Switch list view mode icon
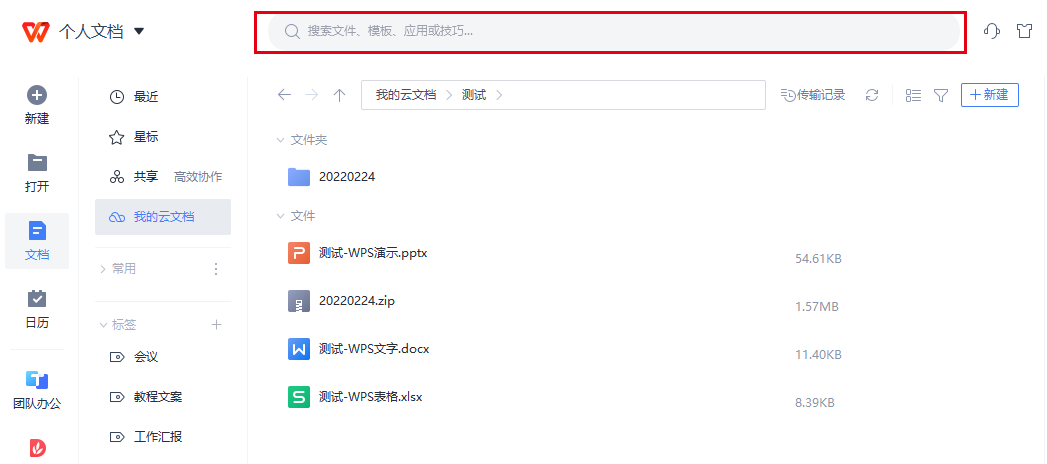This screenshot has height=464, width=1047. pyautogui.click(x=913, y=95)
